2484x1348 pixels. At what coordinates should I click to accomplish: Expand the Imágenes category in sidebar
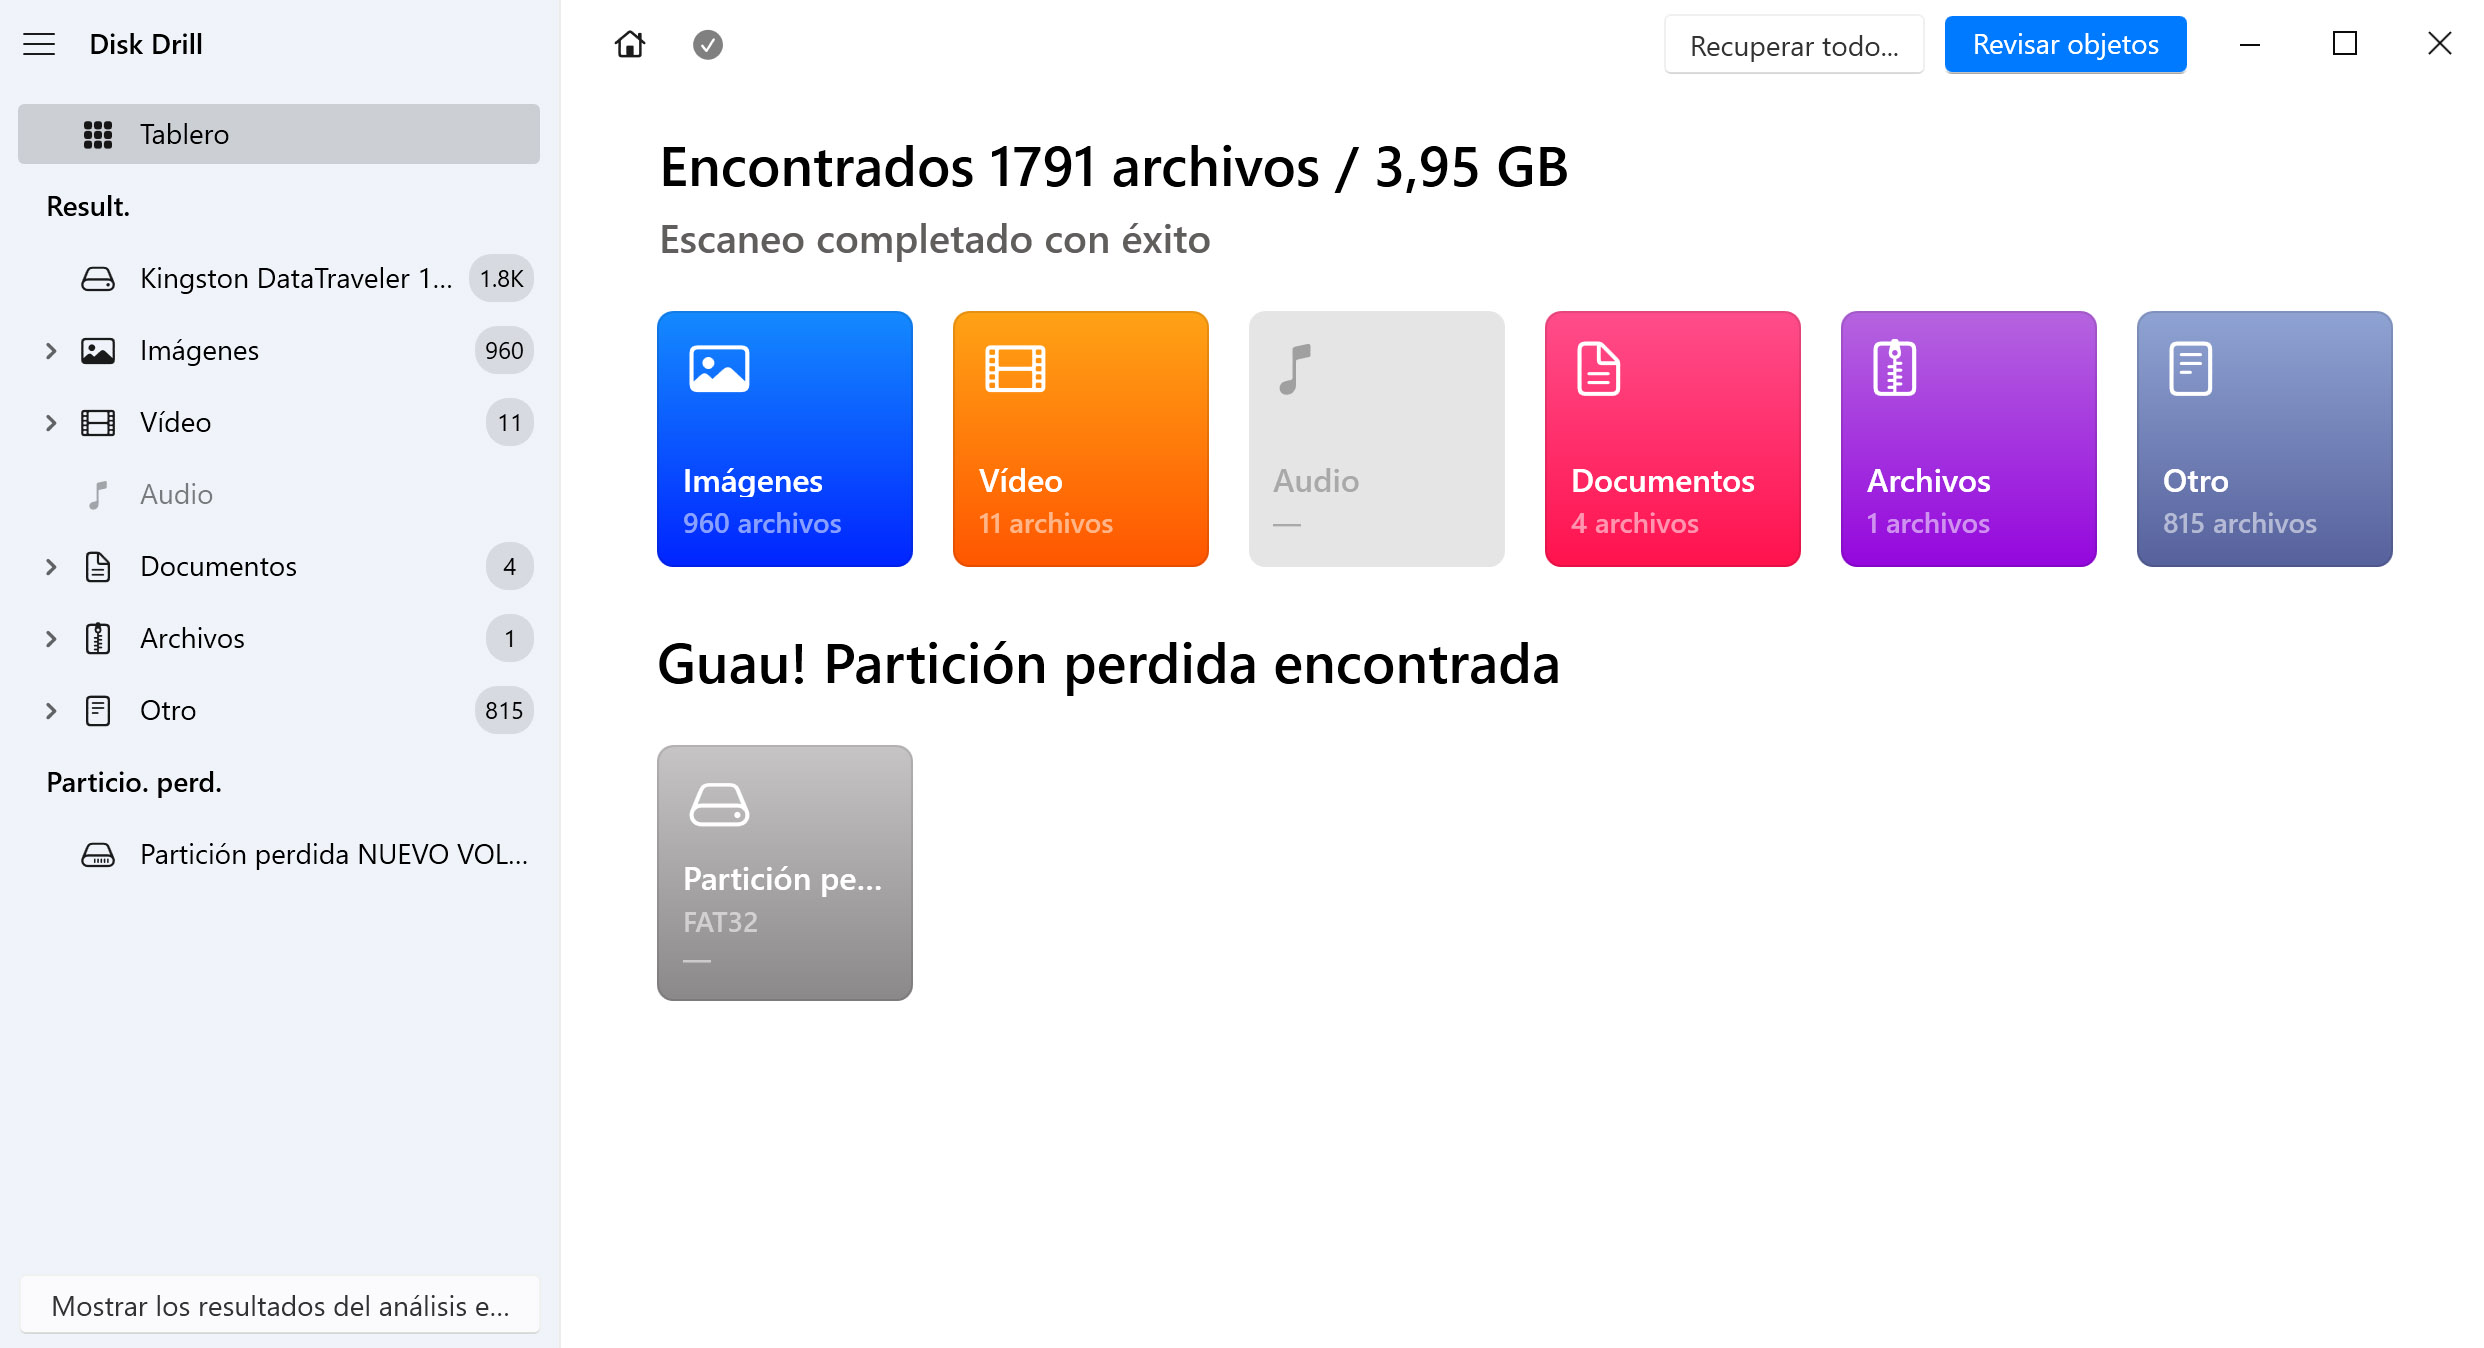[x=51, y=351]
